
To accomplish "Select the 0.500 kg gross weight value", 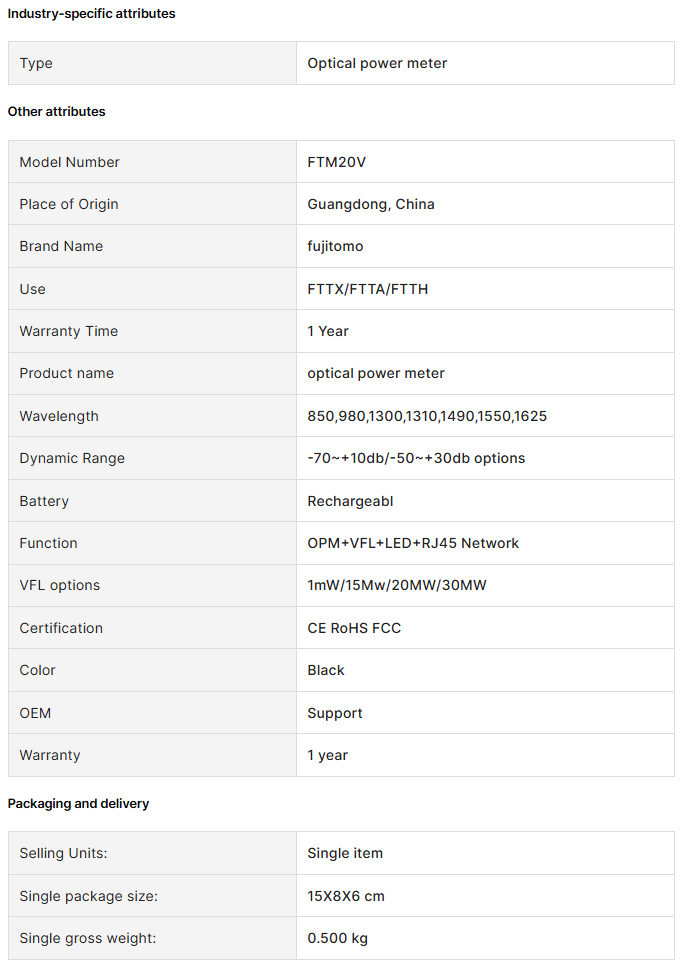I will [337, 938].
